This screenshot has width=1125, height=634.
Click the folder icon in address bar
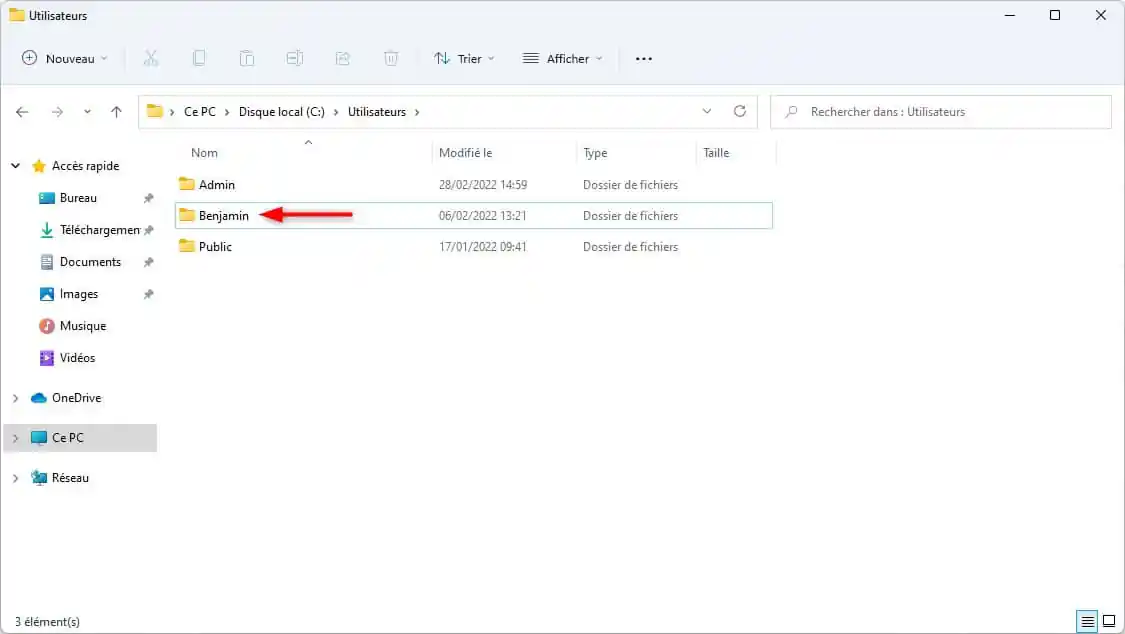(x=154, y=111)
